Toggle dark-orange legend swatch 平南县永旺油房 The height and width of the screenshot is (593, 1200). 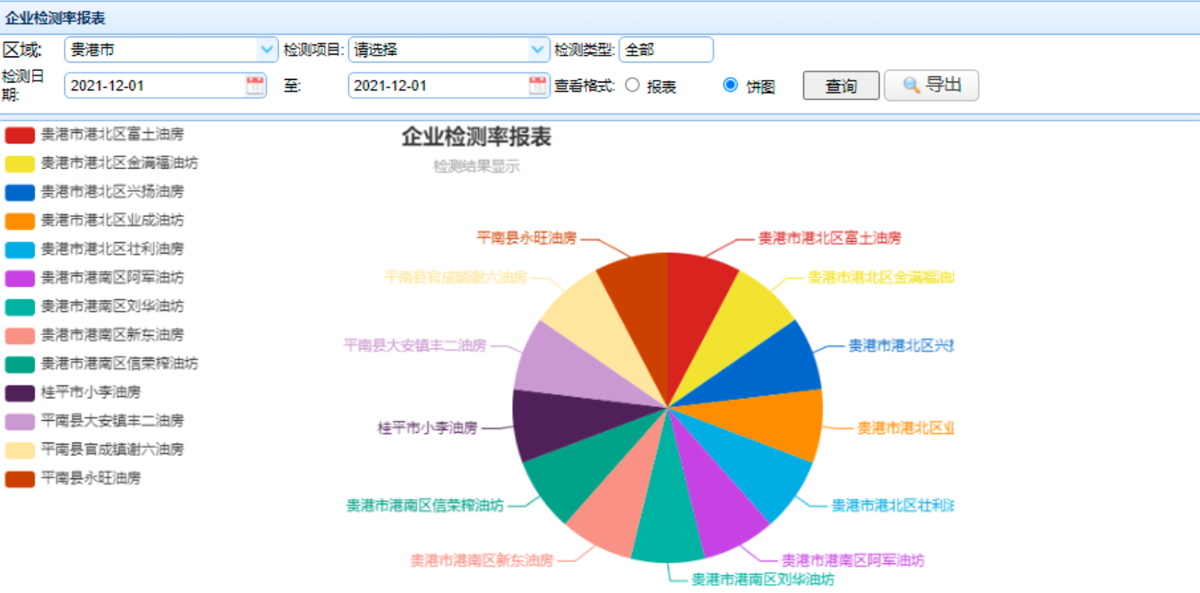click(x=20, y=479)
